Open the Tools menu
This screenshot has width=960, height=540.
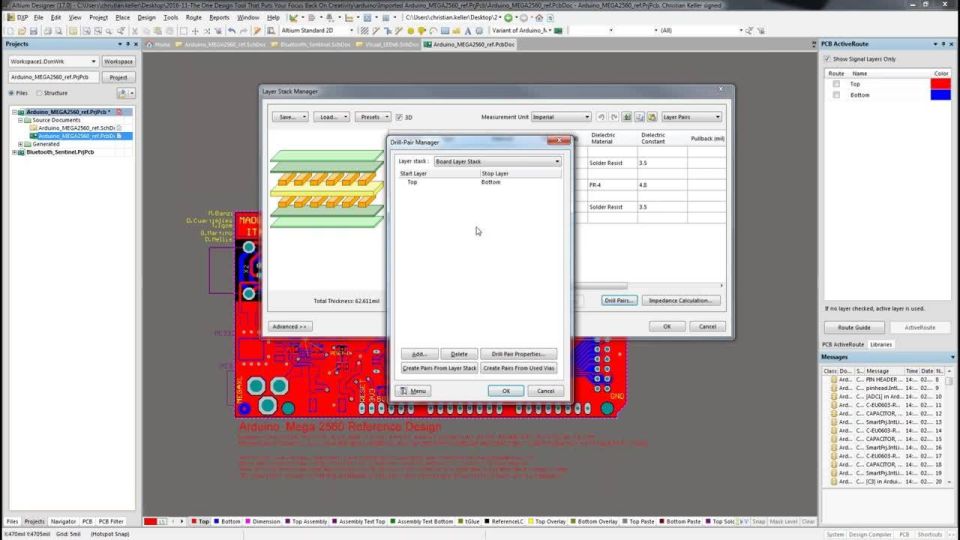pyautogui.click(x=170, y=18)
